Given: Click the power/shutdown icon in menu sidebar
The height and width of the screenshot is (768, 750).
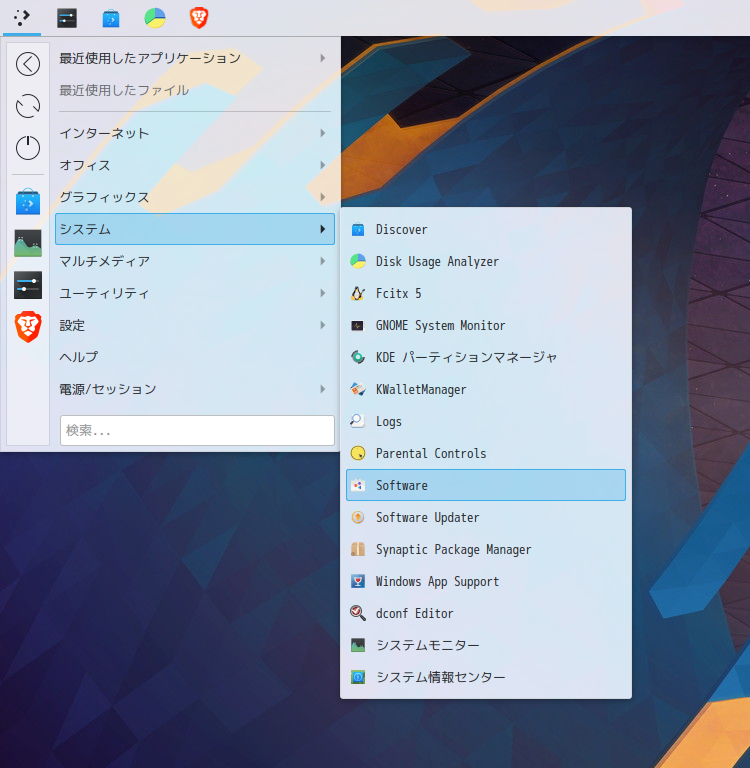Looking at the screenshot, I should [28, 147].
